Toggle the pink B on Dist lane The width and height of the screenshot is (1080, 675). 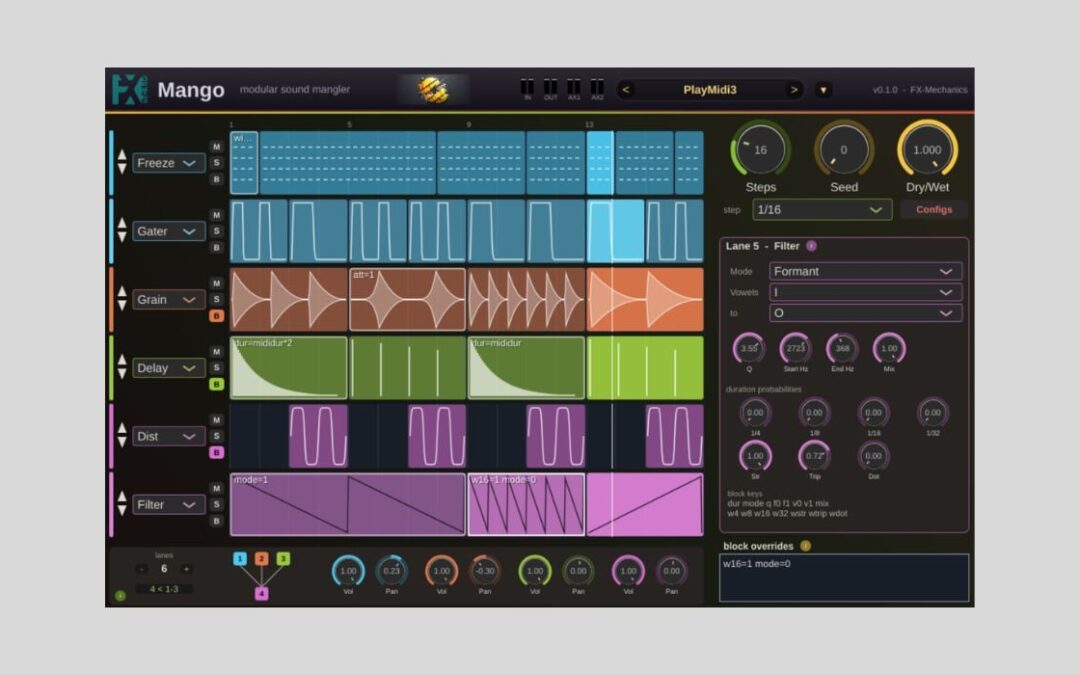point(216,453)
